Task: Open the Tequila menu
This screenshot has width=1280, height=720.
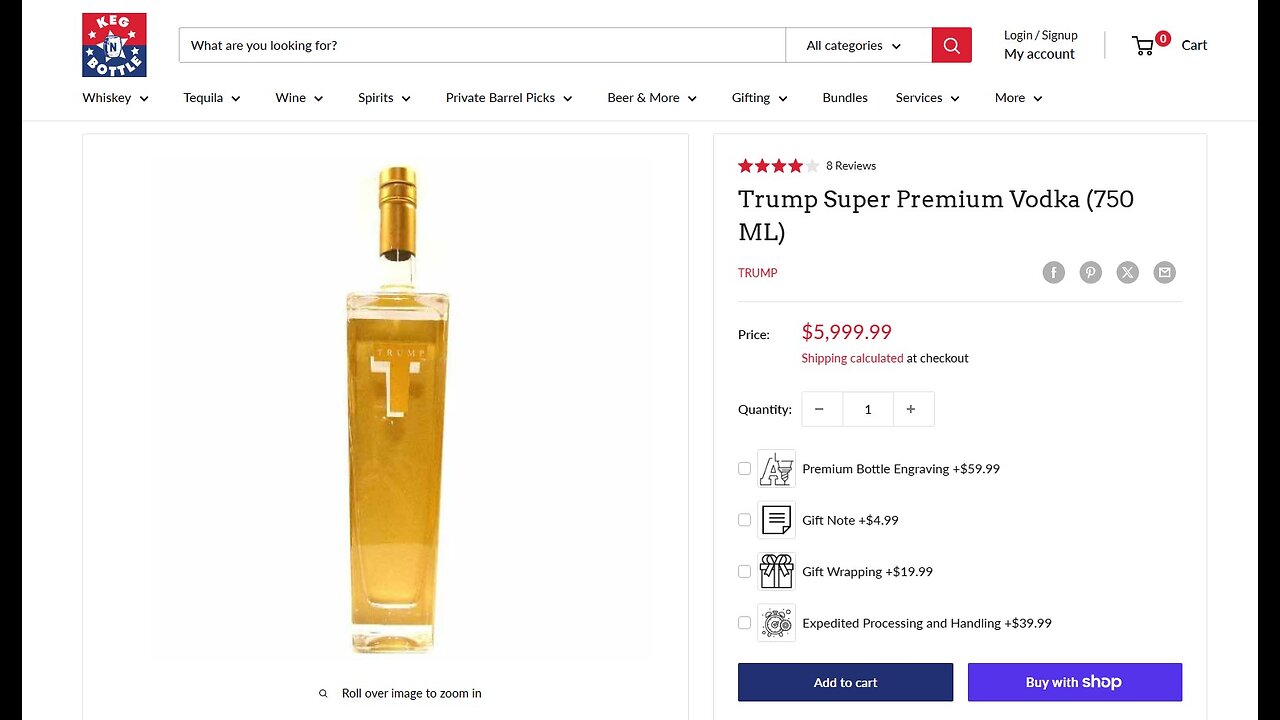Action: coord(211,98)
